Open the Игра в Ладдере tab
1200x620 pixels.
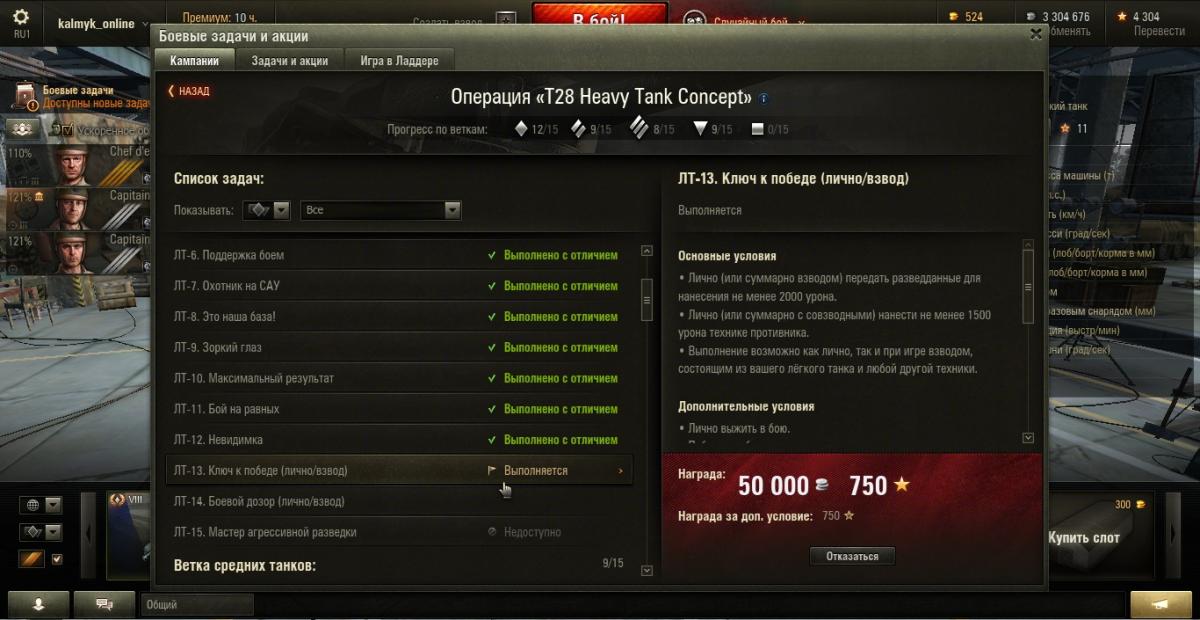coord(399,61)
